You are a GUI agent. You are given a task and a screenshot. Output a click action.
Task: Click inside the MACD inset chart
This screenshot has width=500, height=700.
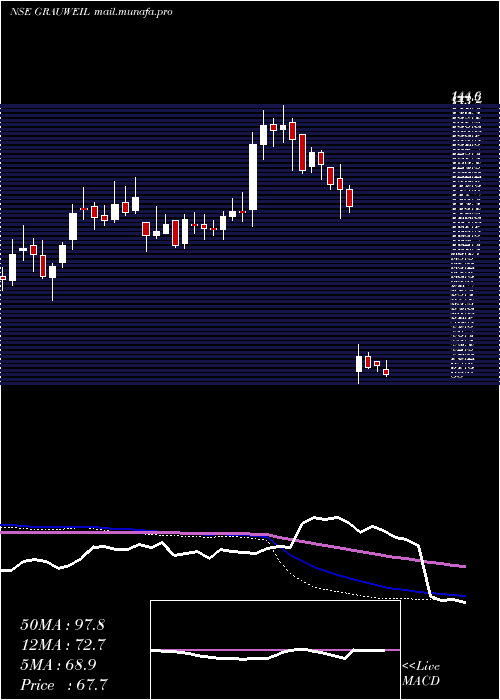pyautogui.click(x=275, y=650)
